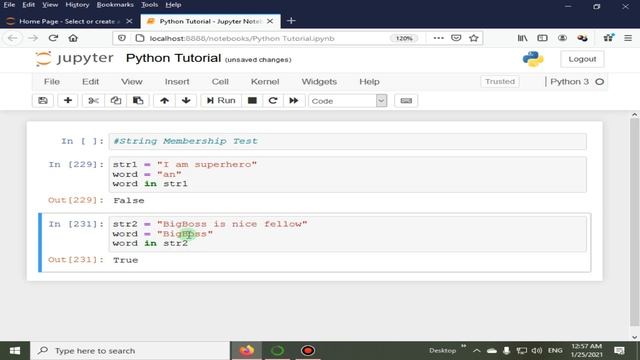Open Firefox from the Windows taskbar
This screenshot has width=640, height=360.
point(247,351)
